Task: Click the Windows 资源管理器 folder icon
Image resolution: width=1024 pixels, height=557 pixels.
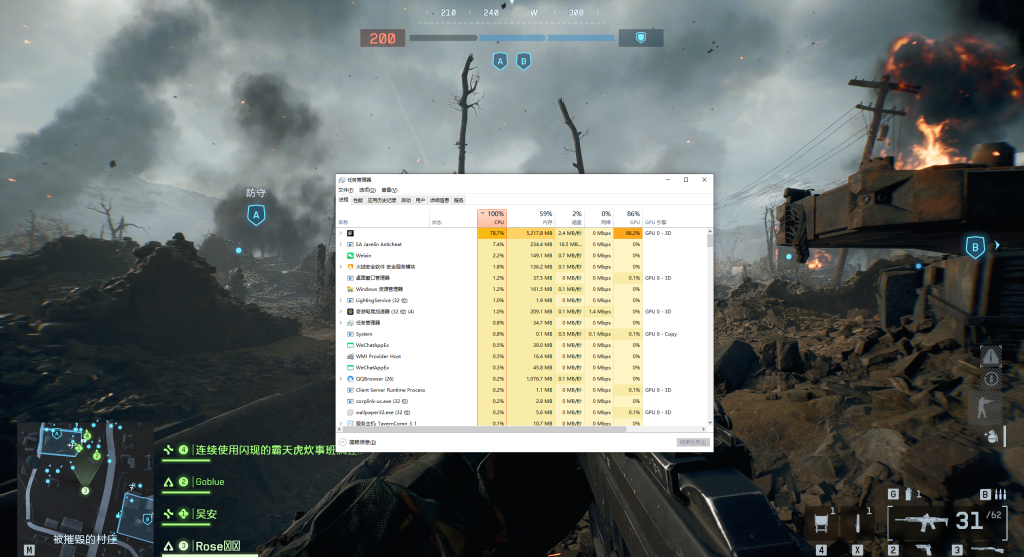Action: coord(350,289)
